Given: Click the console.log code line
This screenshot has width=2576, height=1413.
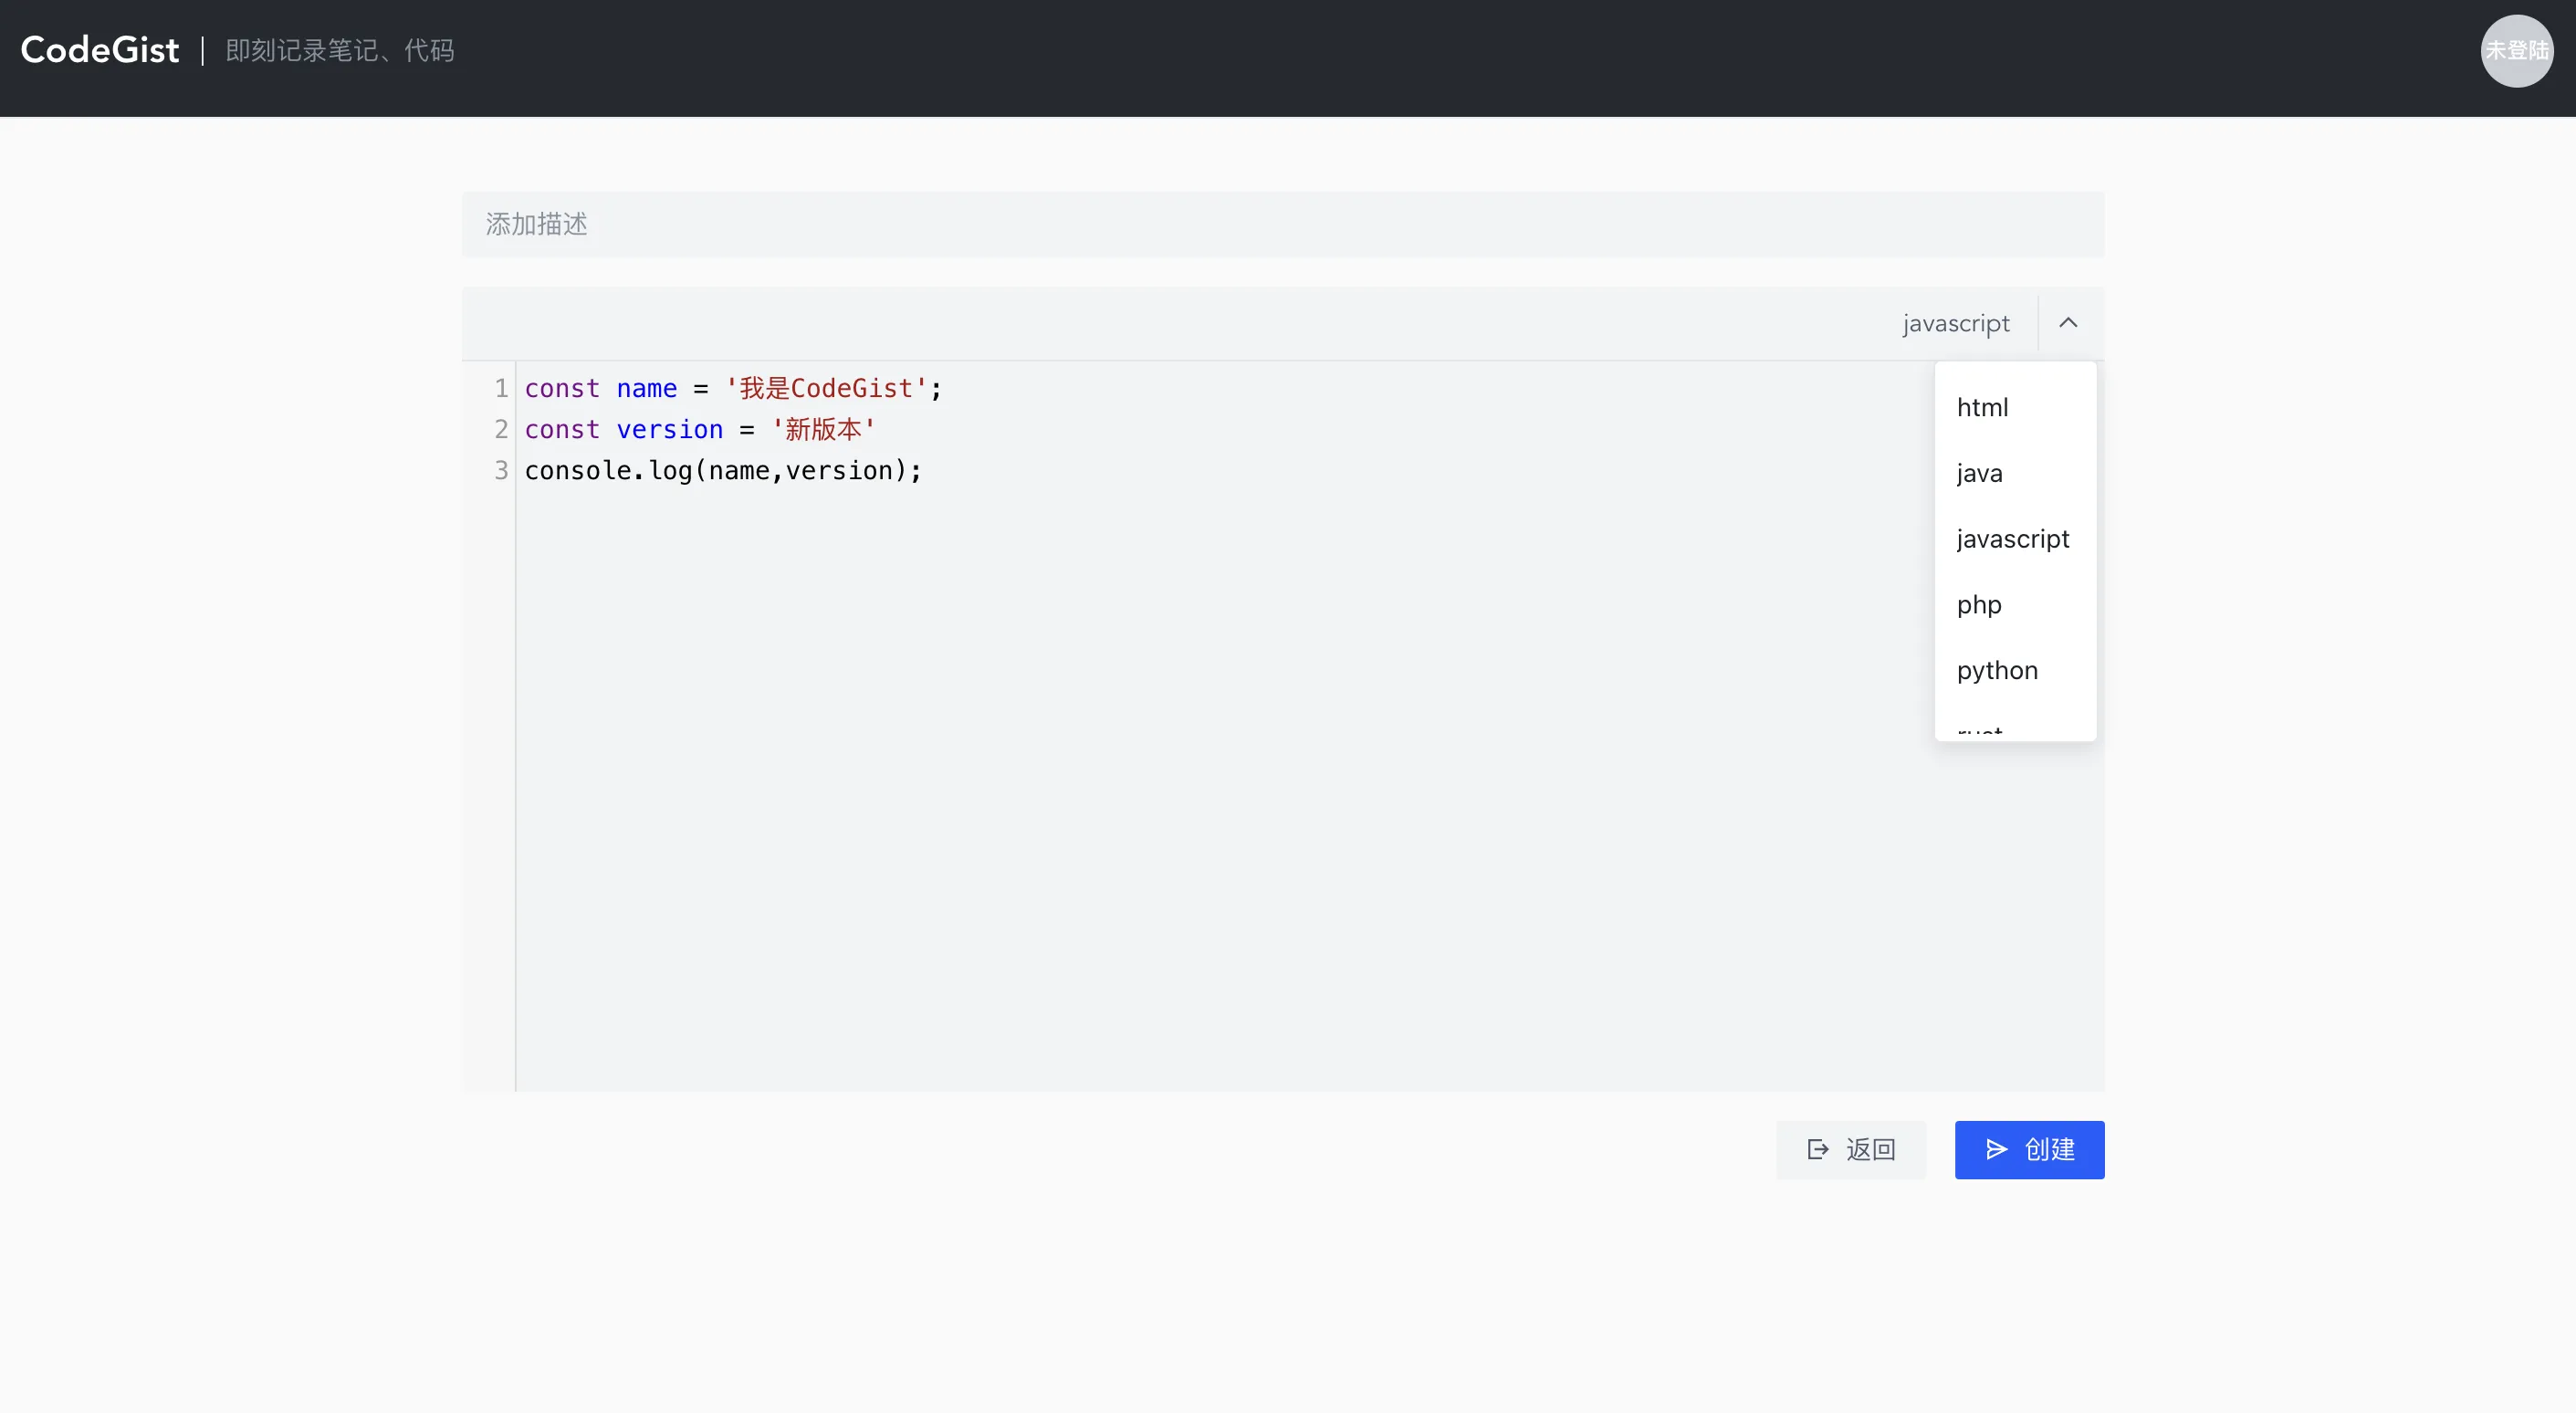Looking at the screenshot, I should pyautogui.click(x=723, y=470).
